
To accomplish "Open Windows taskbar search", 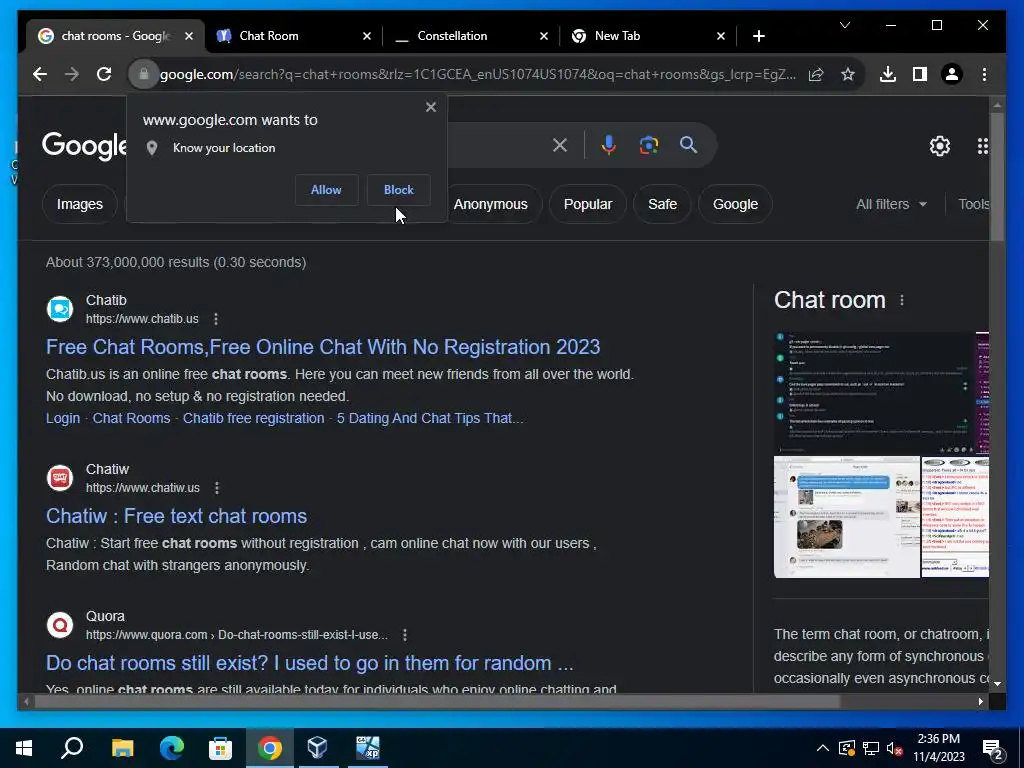I will (x=72, y=748).
